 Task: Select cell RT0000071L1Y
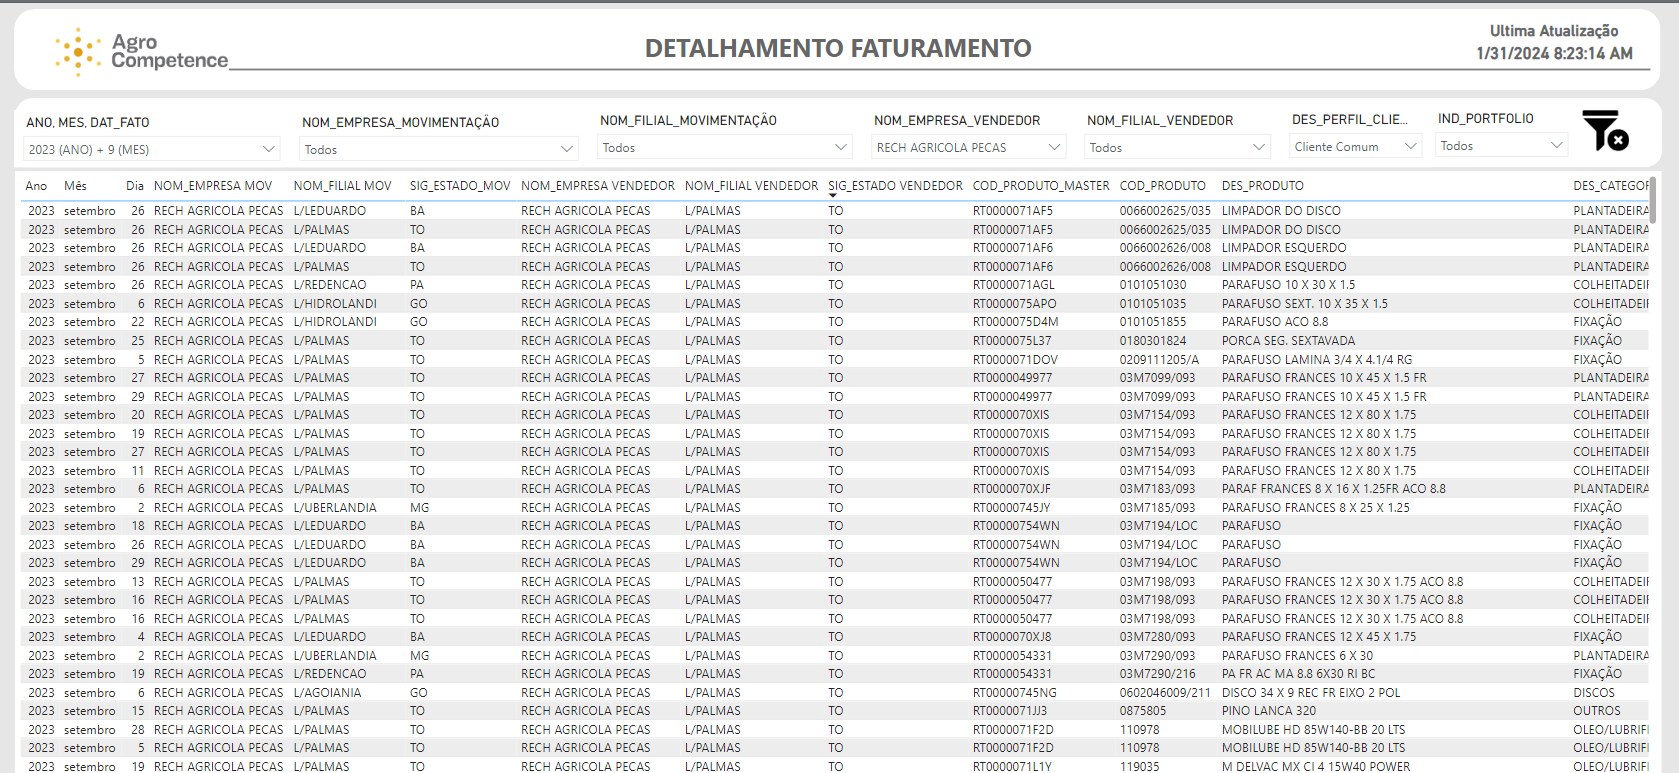[1011, 767]
